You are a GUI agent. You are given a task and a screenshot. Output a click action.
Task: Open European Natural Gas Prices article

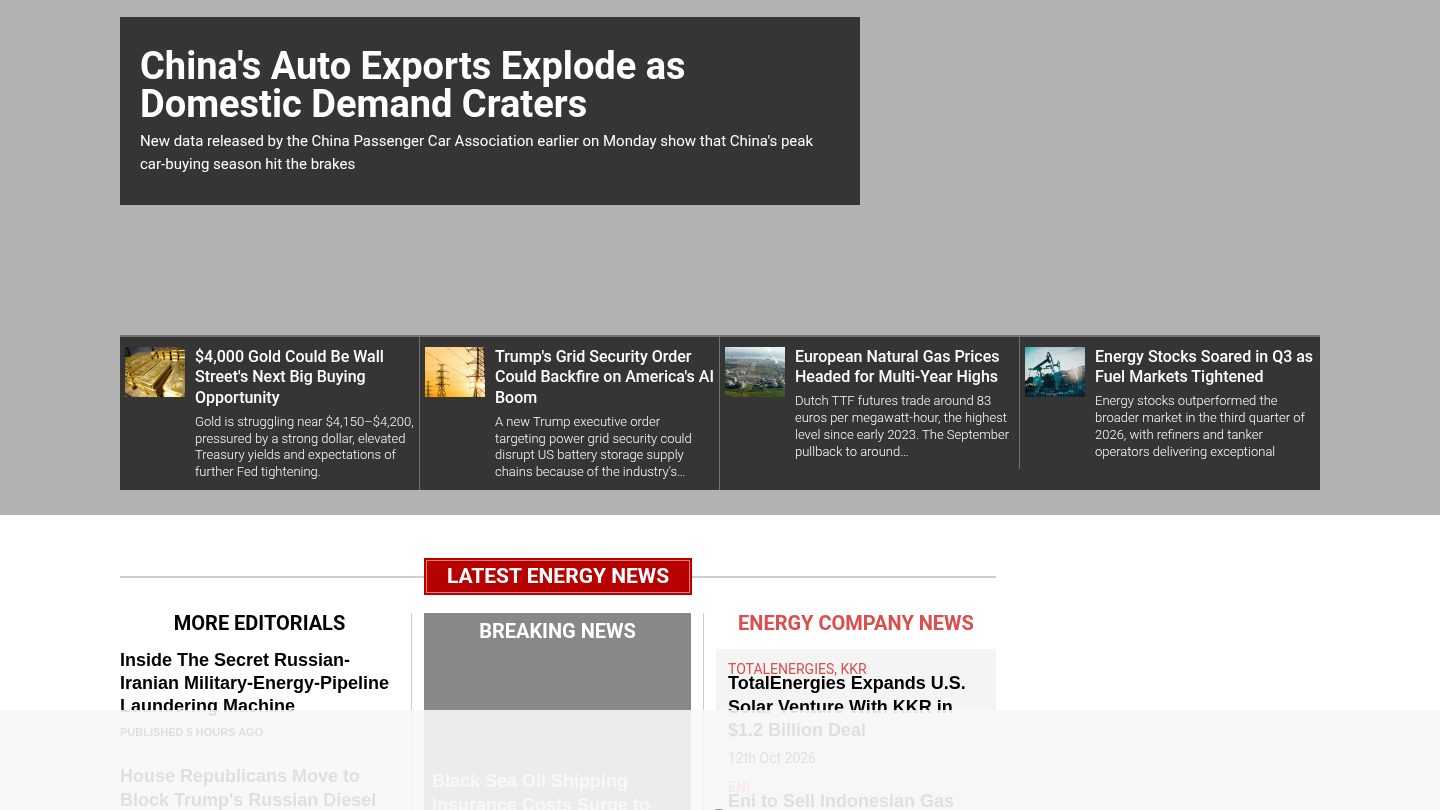pos(897,366)
